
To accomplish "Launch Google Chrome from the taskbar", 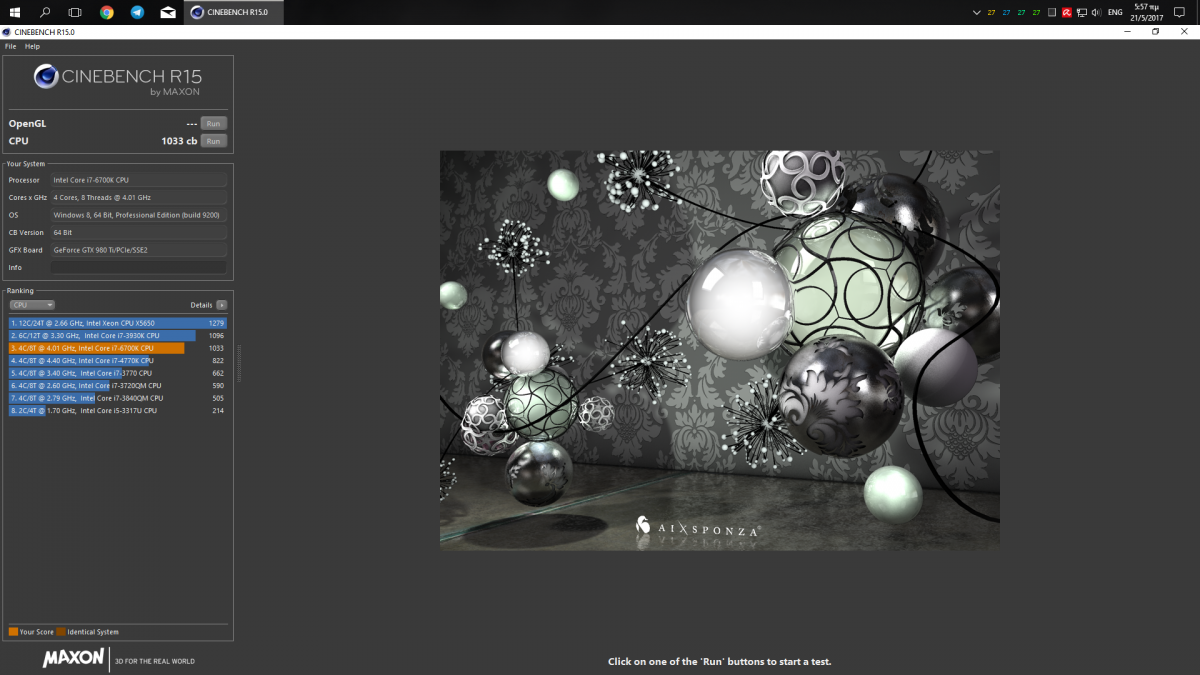I will tap(107, 13).
